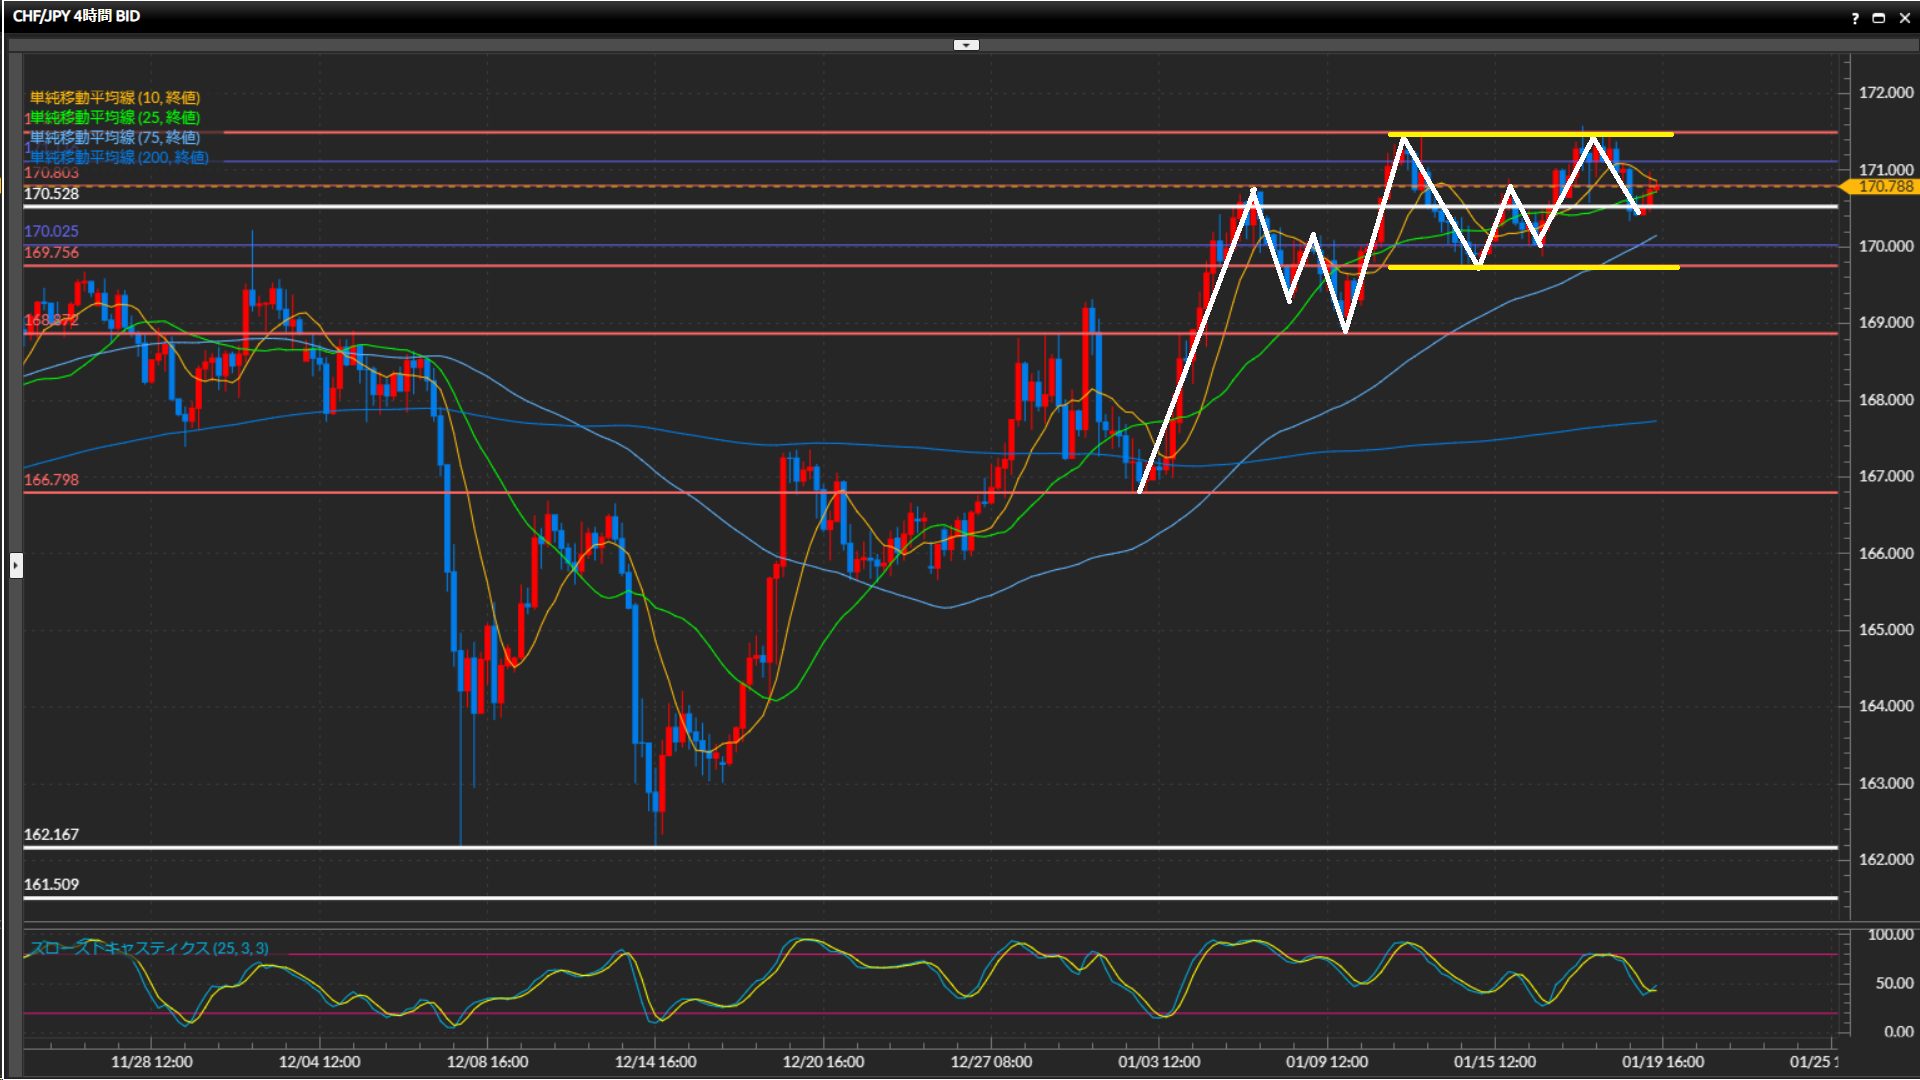Viewport: 1920px width, 1080px height.
Task: Open the slow stochastics (25,3,3) indicator label
Action: (x=150, y=948)
